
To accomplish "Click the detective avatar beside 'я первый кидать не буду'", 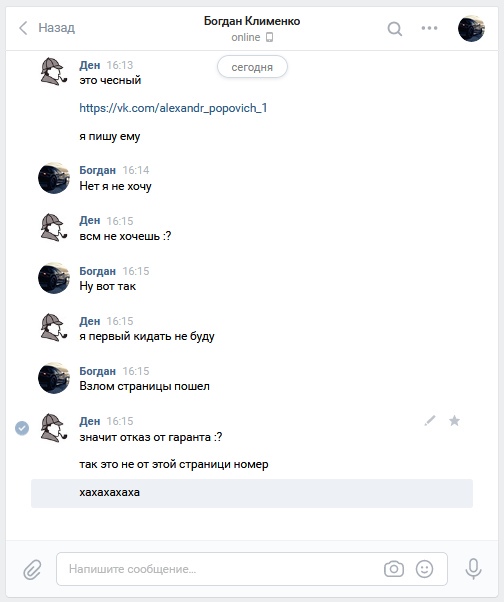I will point(54,328).
